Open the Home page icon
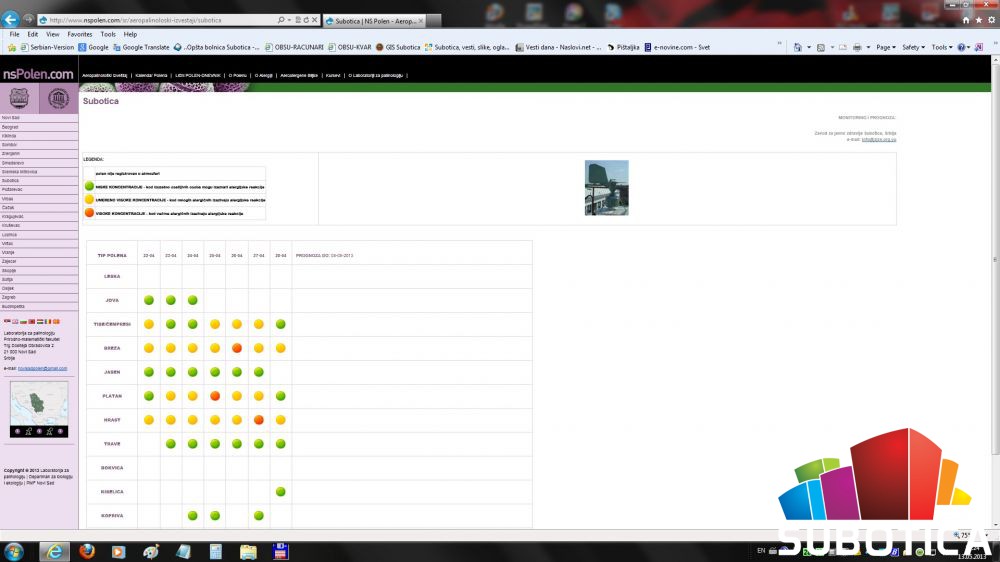The width and height of the screenshot is (1000, 562). tap(965, 20)
